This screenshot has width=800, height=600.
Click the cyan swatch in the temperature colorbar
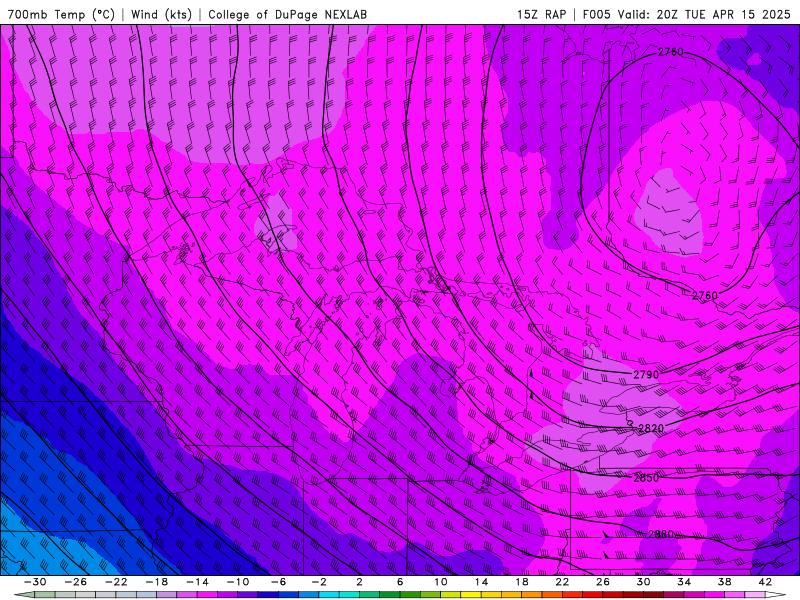point(329,594)
